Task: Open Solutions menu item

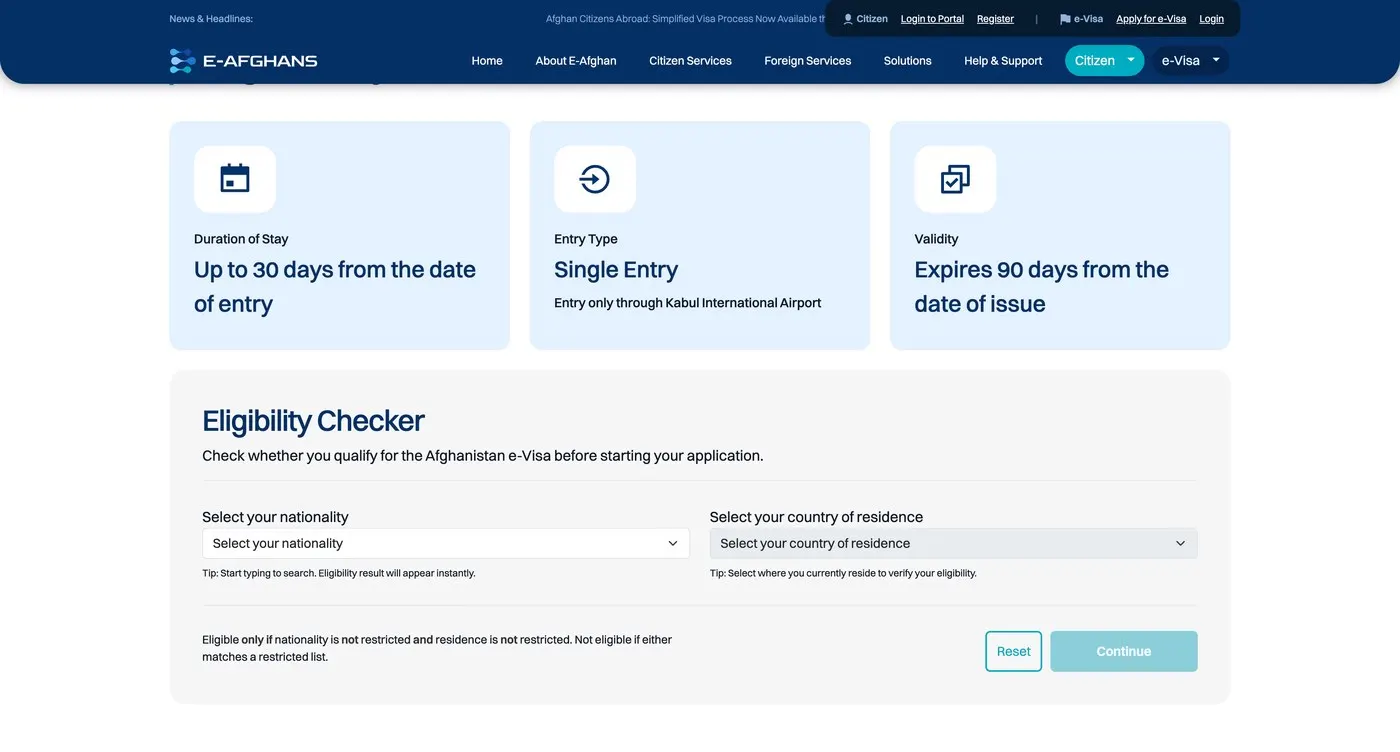Action: pyautogui.click(x=908, y=61)
